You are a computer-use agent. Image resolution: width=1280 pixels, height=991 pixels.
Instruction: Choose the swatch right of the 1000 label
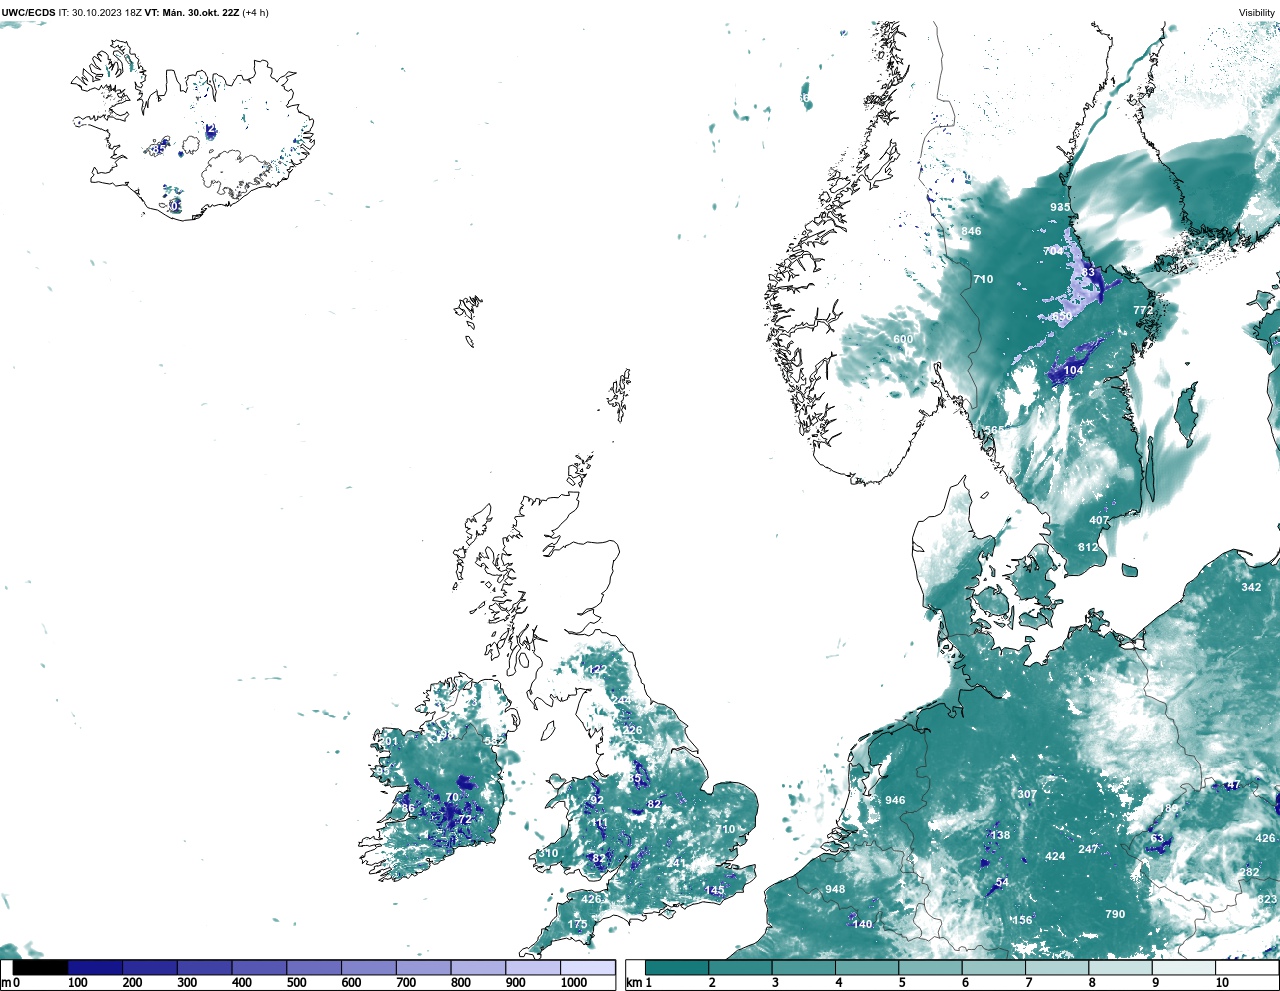588,968
